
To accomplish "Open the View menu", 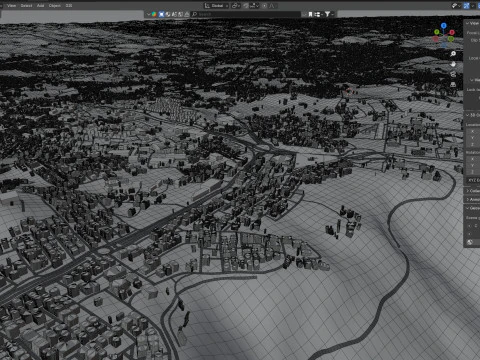I will (x=11, y=5).
